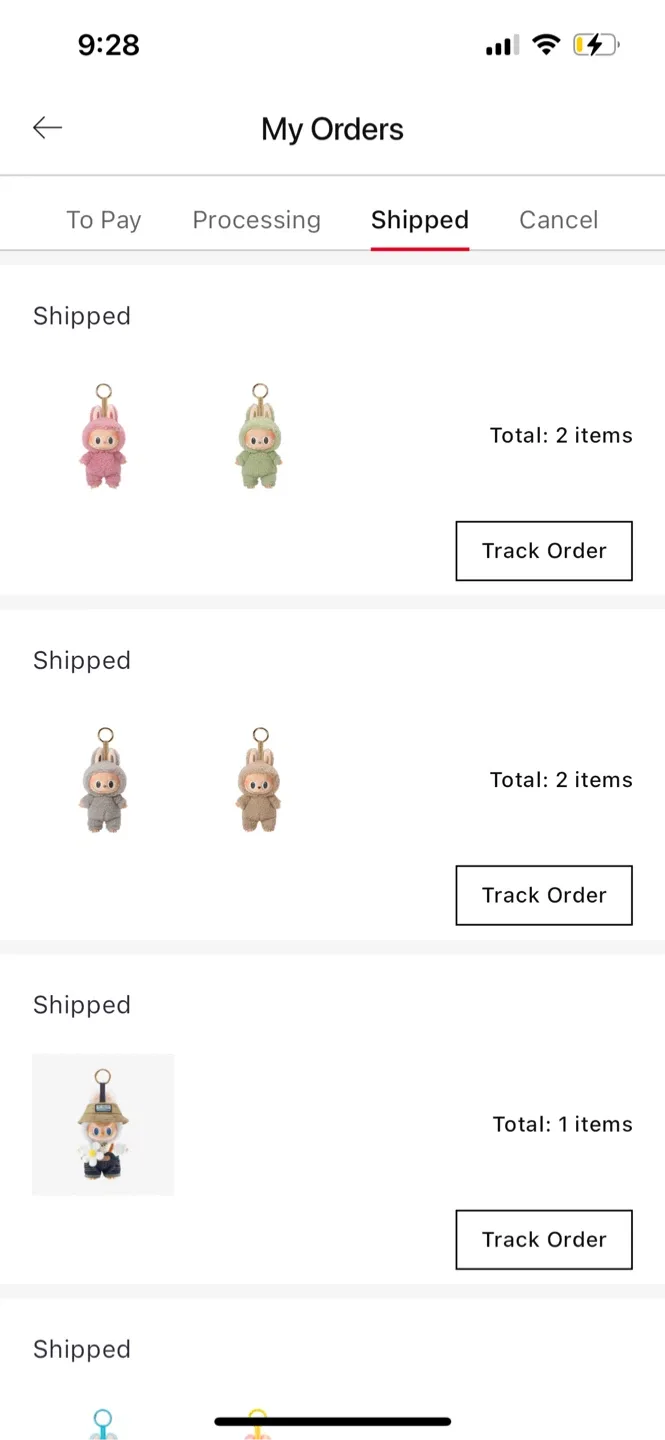Screen dimensions: 665x1440
Task: Tap the My Orders page title
Action: [332, 129]
